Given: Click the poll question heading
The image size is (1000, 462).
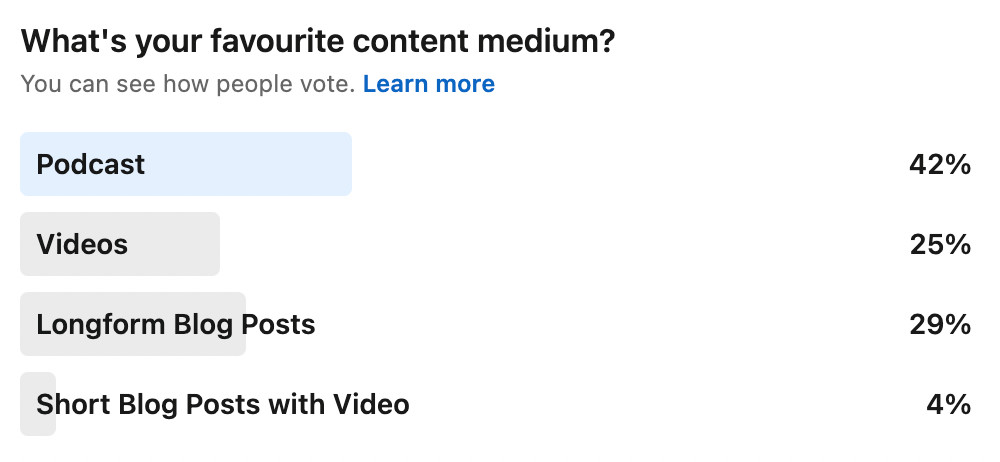Looking at the screenshot, I should (317, 42).
